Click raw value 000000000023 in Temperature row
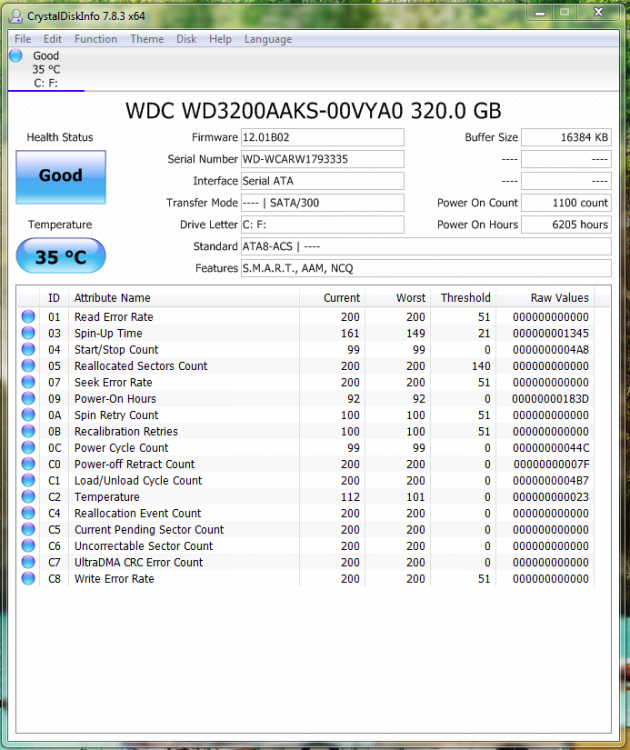Screen dimensions: 630x750 coord(551,497)
